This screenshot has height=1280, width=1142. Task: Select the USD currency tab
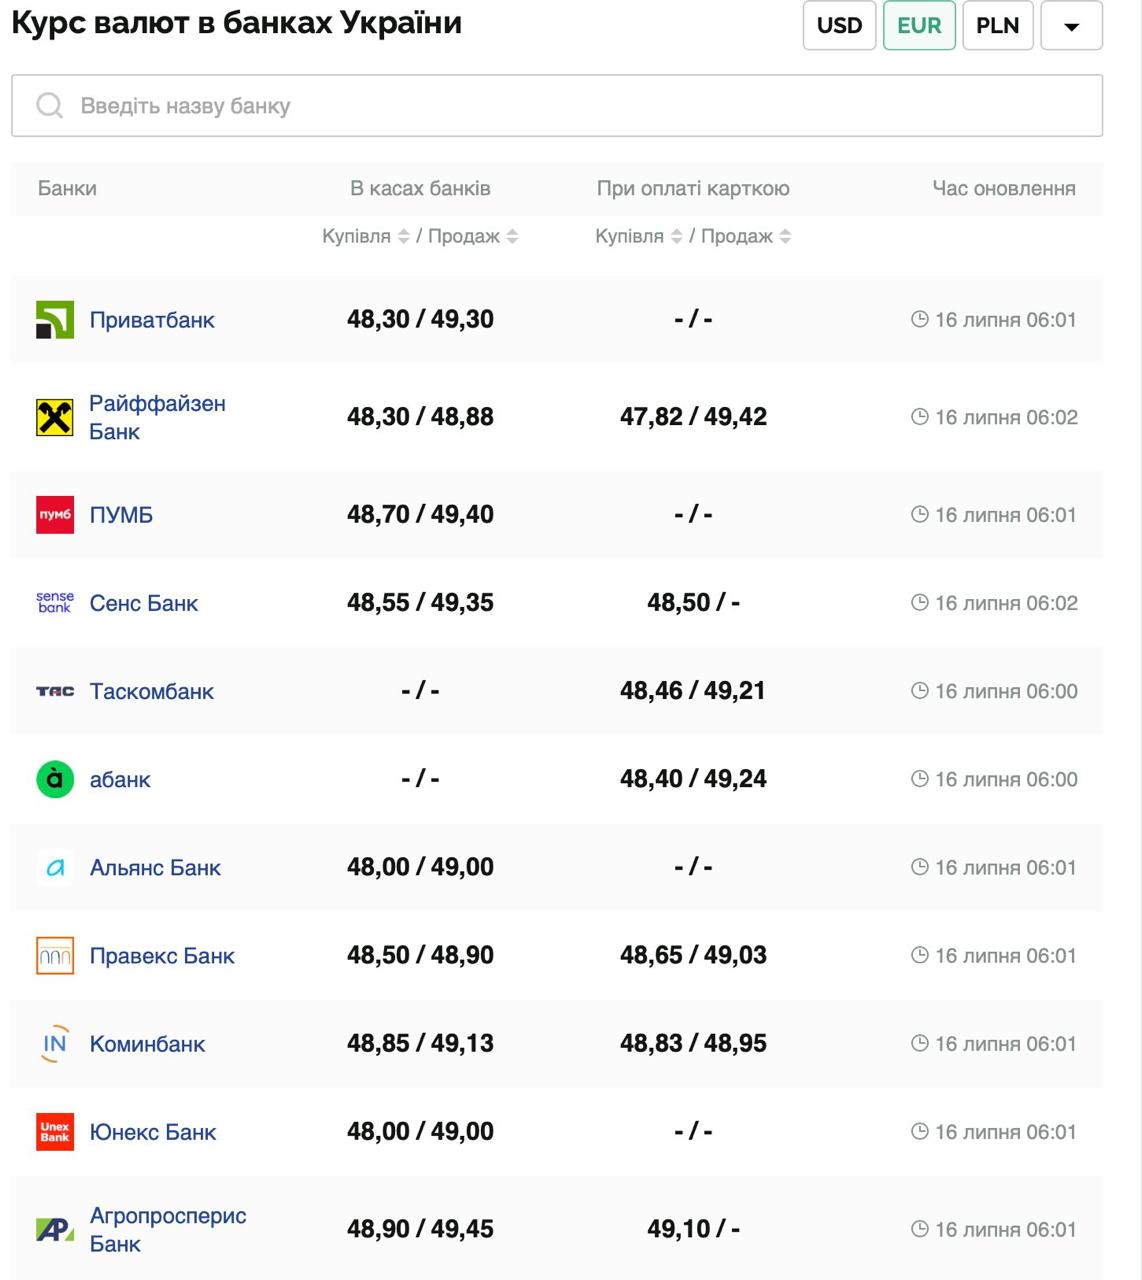click(x=839, y=25)
